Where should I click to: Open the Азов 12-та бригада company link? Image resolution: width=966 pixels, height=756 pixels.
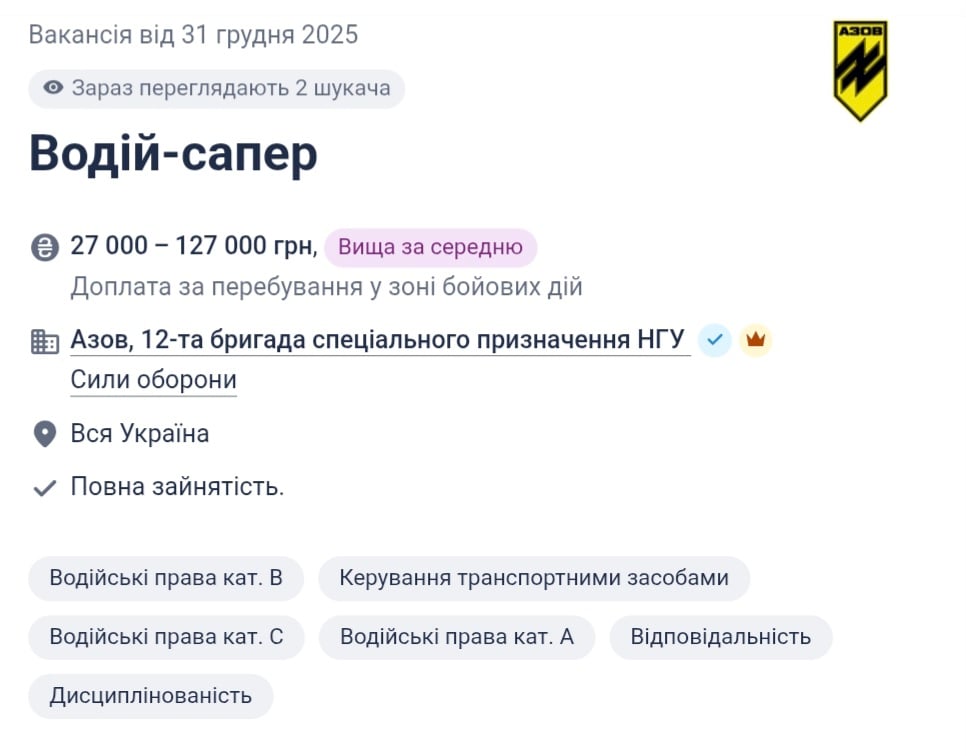[x=378, y=339]
